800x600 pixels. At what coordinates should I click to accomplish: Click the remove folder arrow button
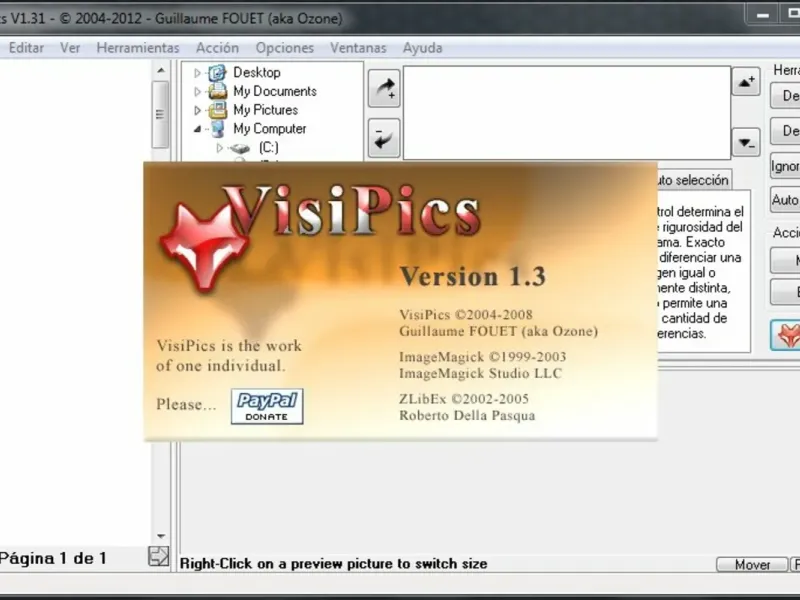[384, 138]
